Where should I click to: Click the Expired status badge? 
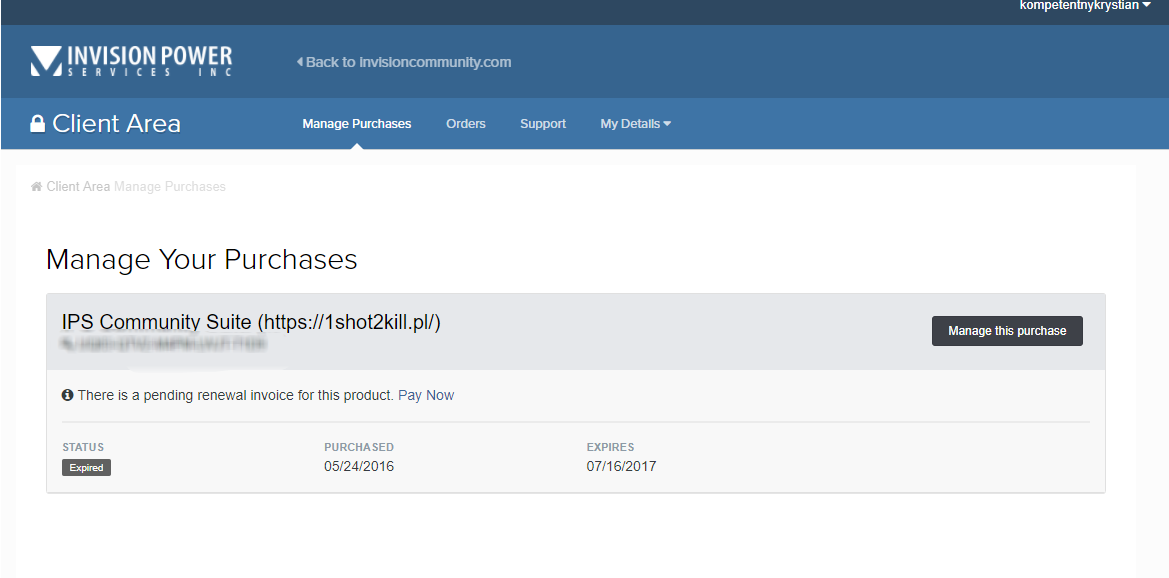(86, 468)
